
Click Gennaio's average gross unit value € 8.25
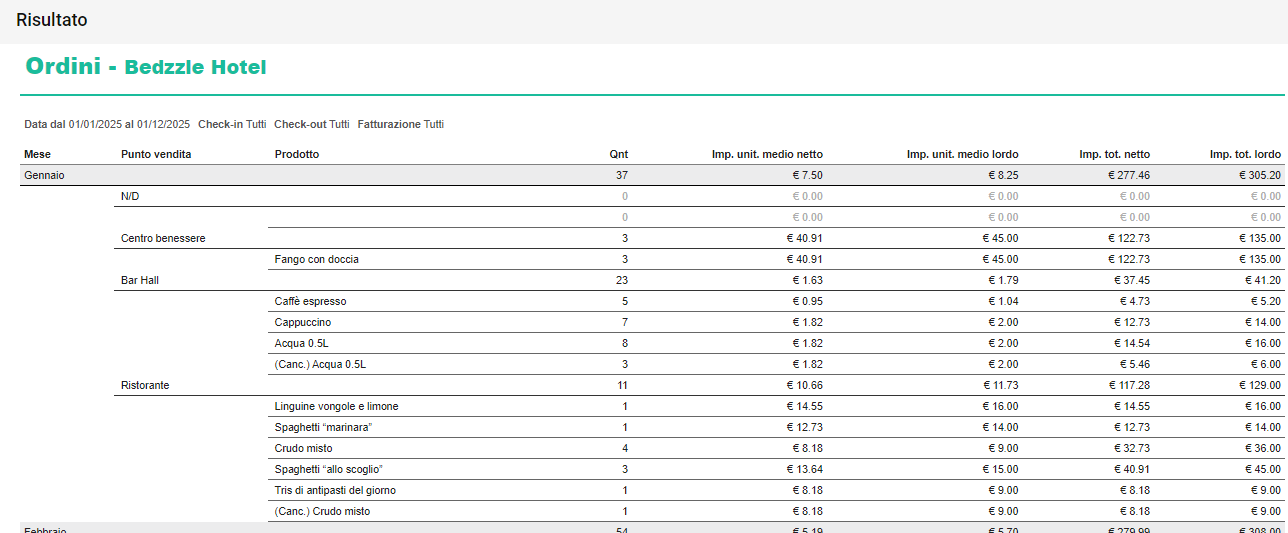1003,175
